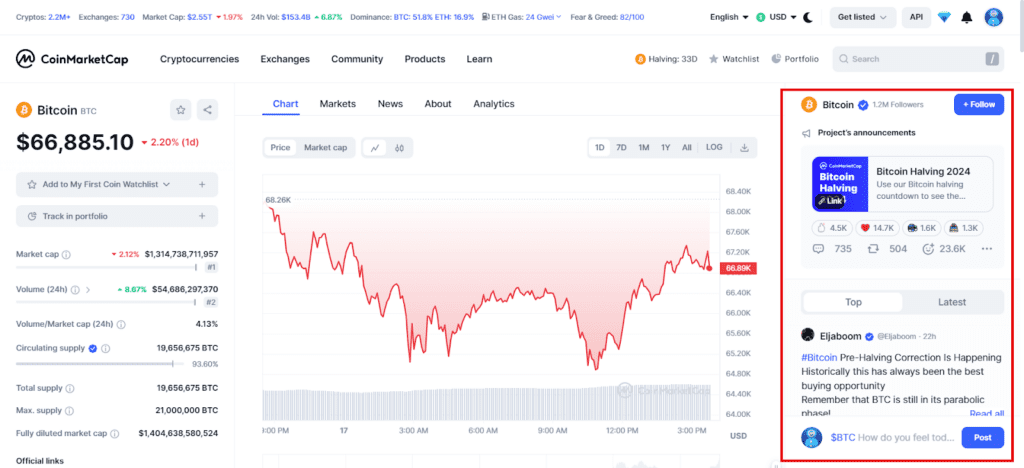
Task: Open comments on the announcement (735)
Action: click(832, 249)
